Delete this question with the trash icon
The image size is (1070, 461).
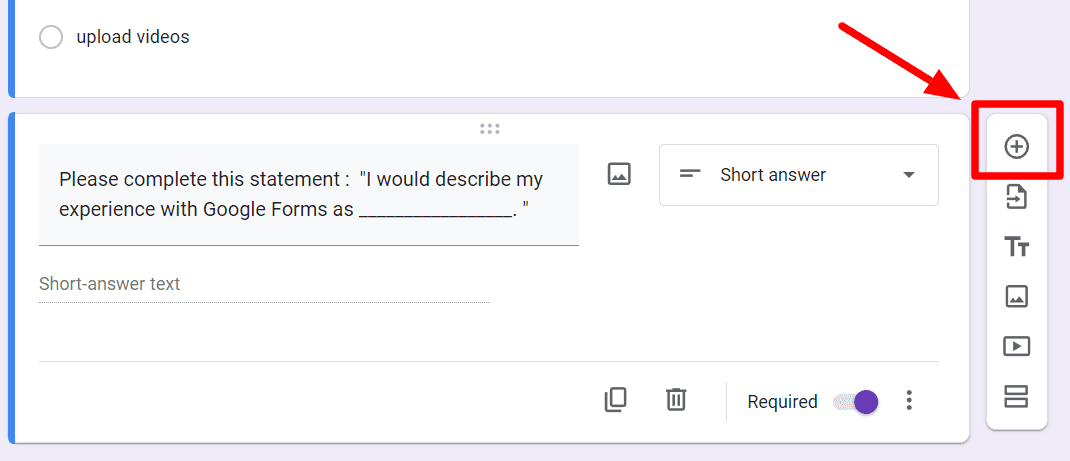pos(676,400)
